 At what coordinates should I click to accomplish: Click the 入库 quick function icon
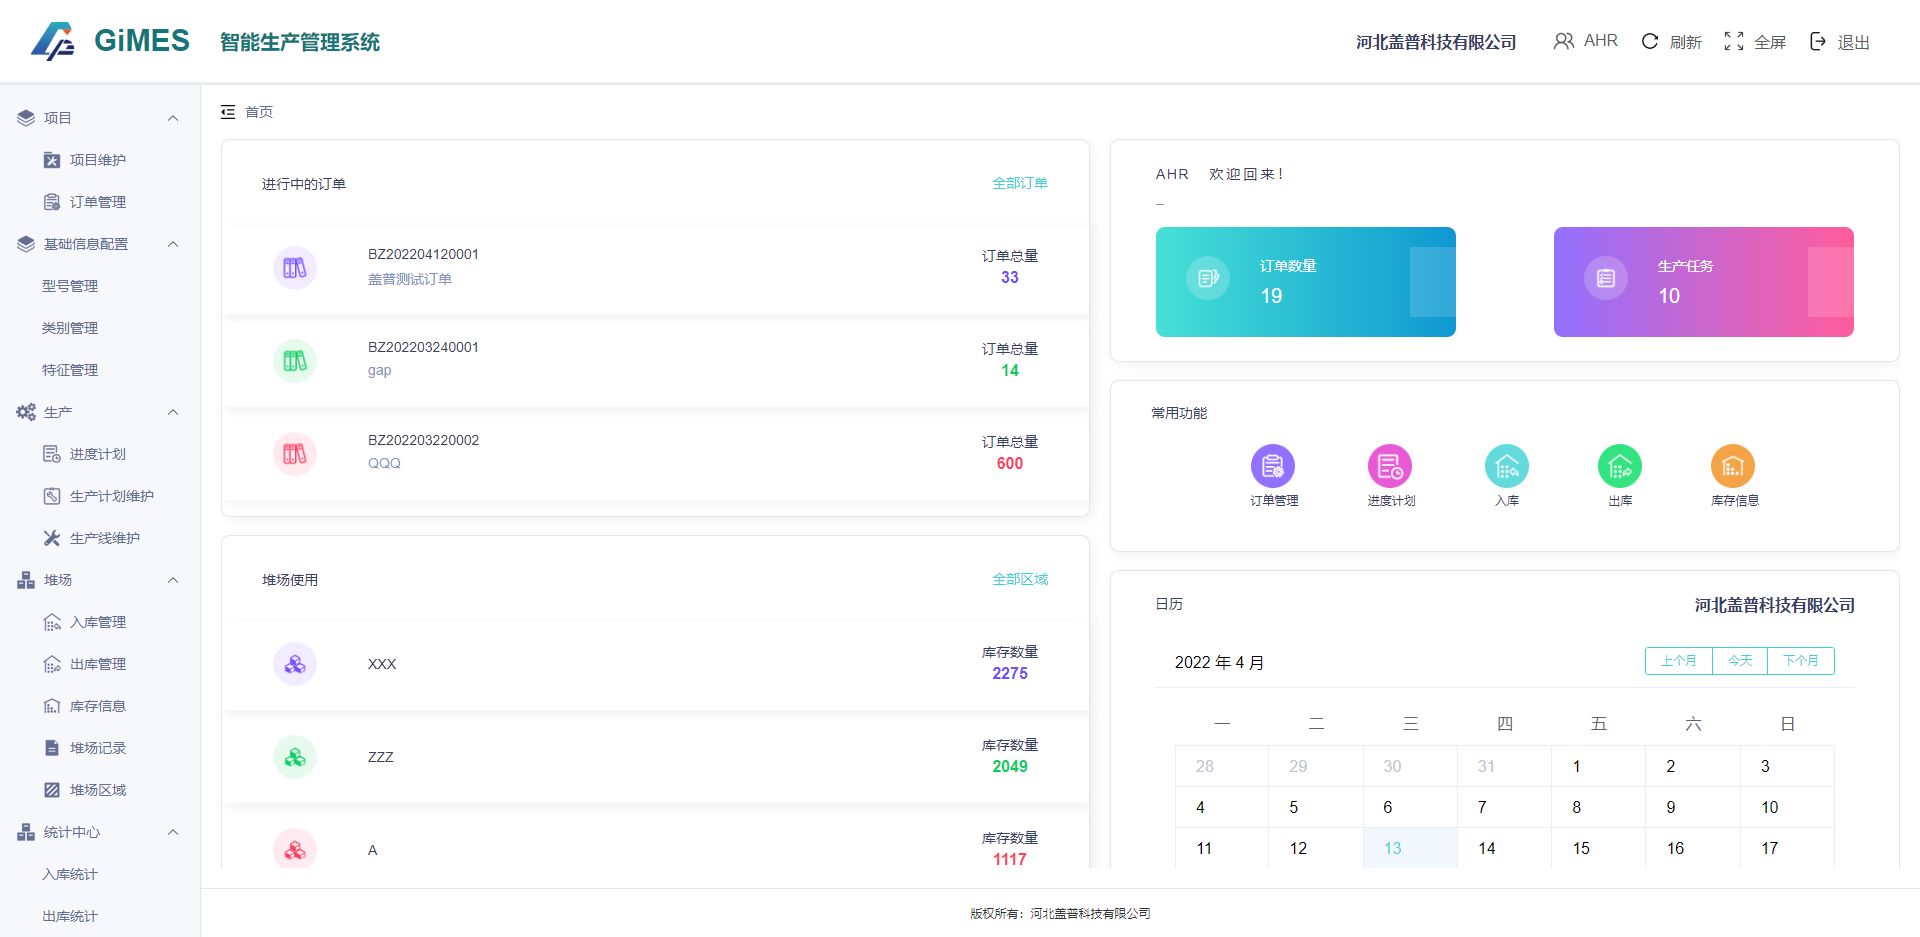[x=1506, y=466]
